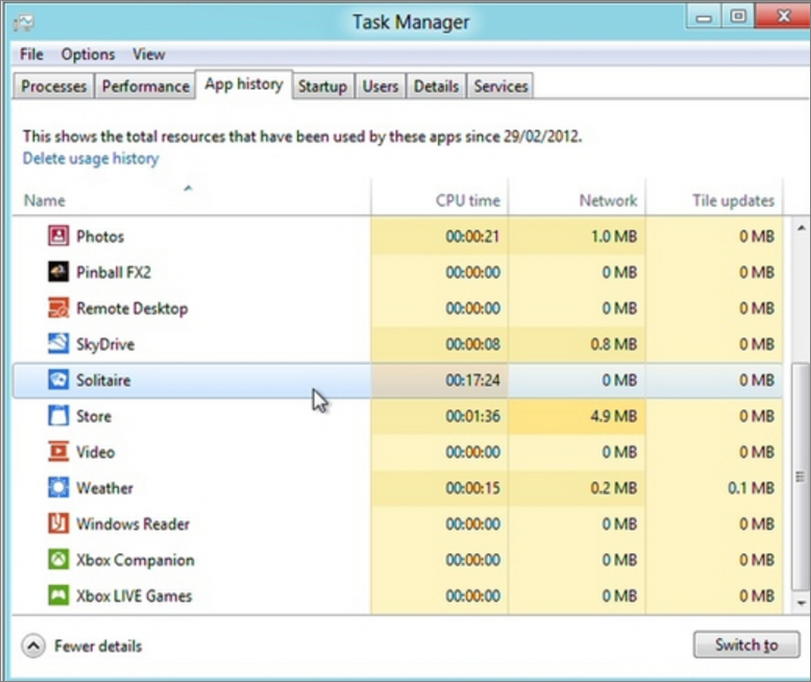
Task: Switch to the Processes tab
Action: (x=54, y=86)
